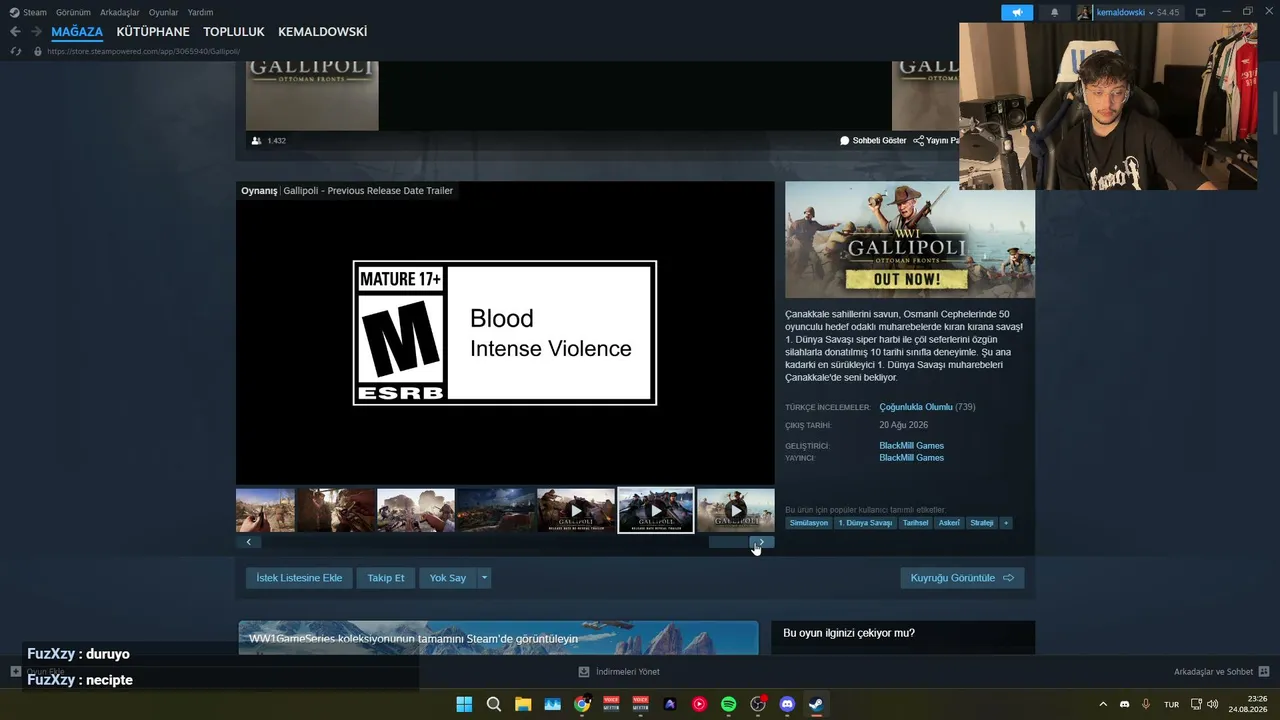Open the Steam menu

(x=35, y=12)
